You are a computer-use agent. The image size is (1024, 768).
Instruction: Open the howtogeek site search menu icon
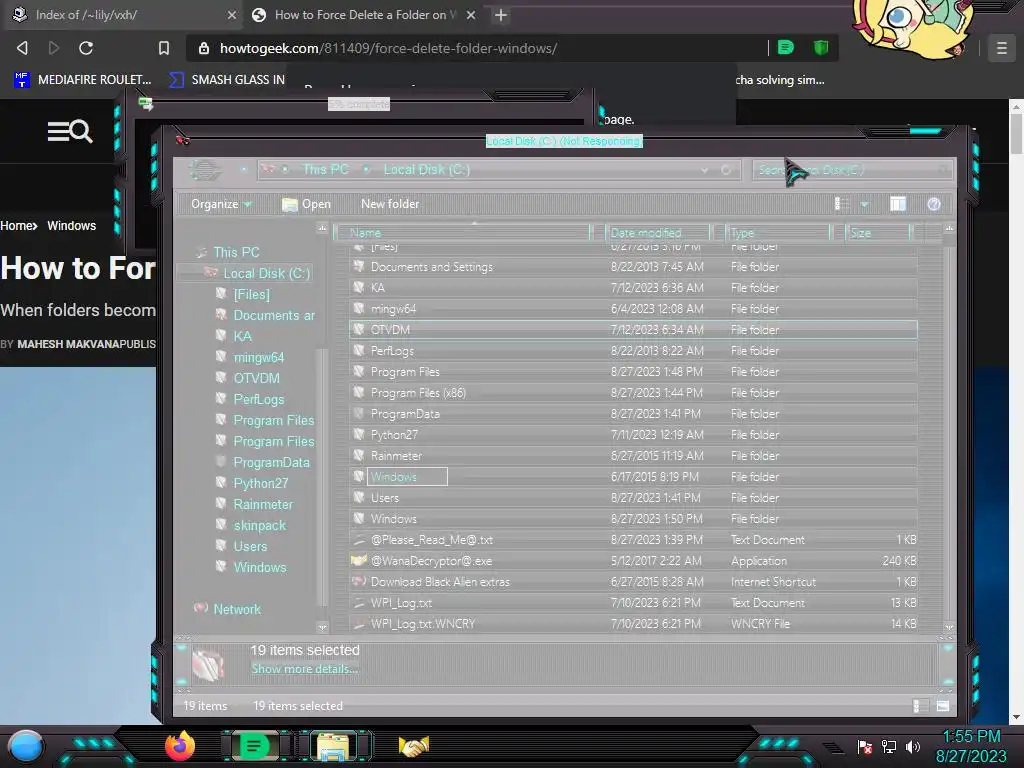[x=70, y=131]
